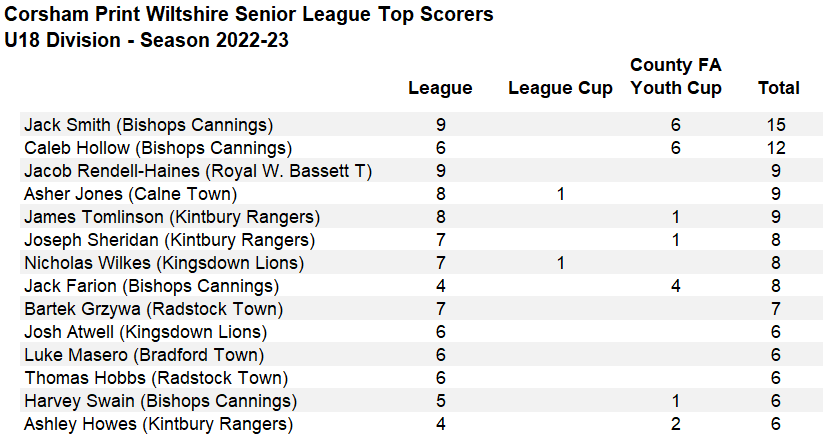This screenshot has width=823, height=435.
Task: Click Jack Farion Youth Cup value 4
Action: coord(676,286)
